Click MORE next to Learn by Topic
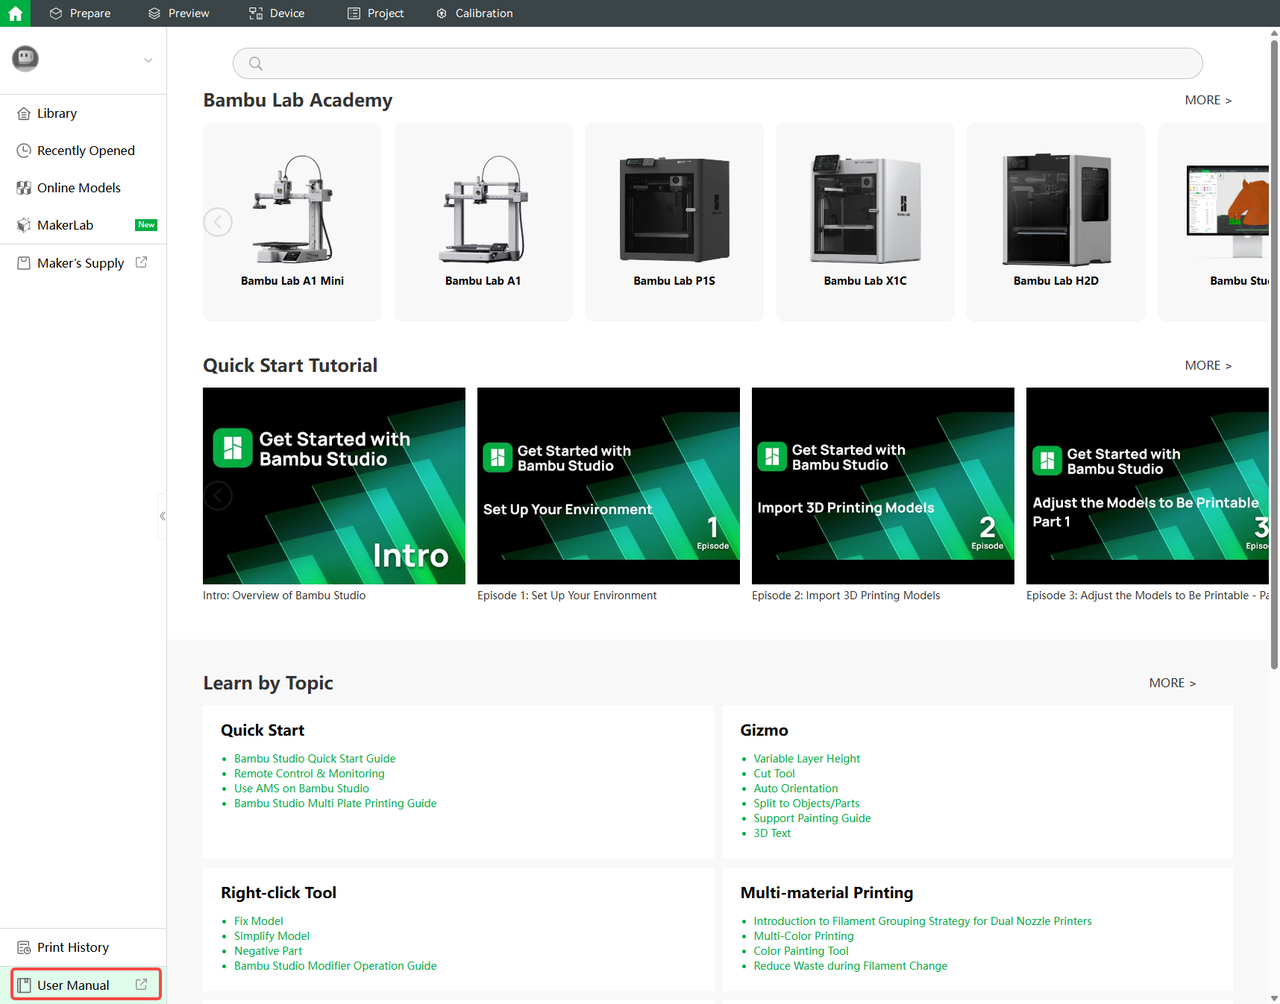Image resolution: width=1280 pixels, height=1004 pixels. coord(1172,683)
